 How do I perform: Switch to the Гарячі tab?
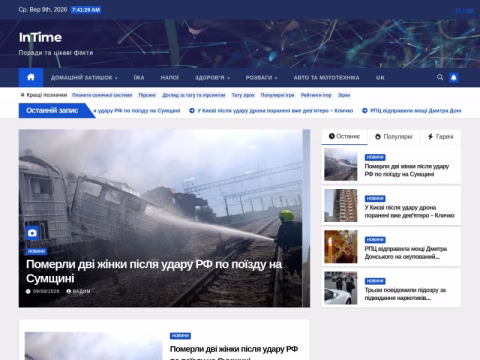click(x=440, y=137)
